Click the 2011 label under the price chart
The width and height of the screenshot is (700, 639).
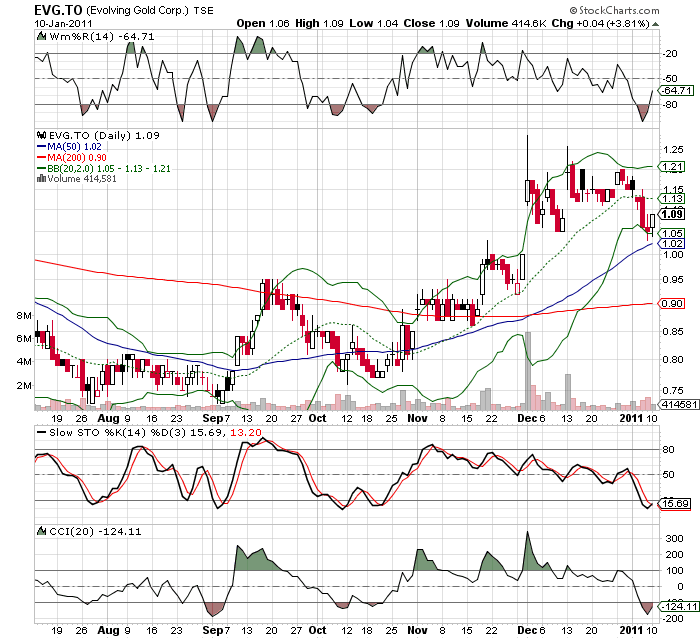click(631, 418)
